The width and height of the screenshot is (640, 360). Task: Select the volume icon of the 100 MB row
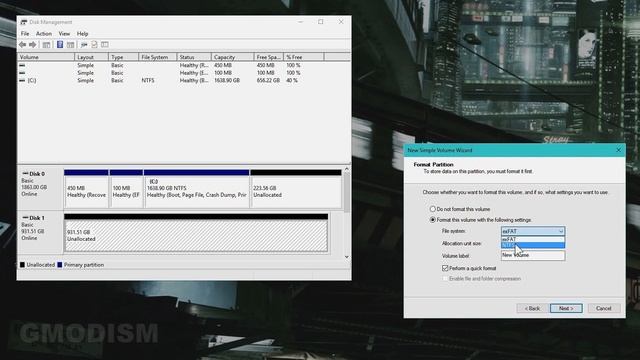point(22,73)
